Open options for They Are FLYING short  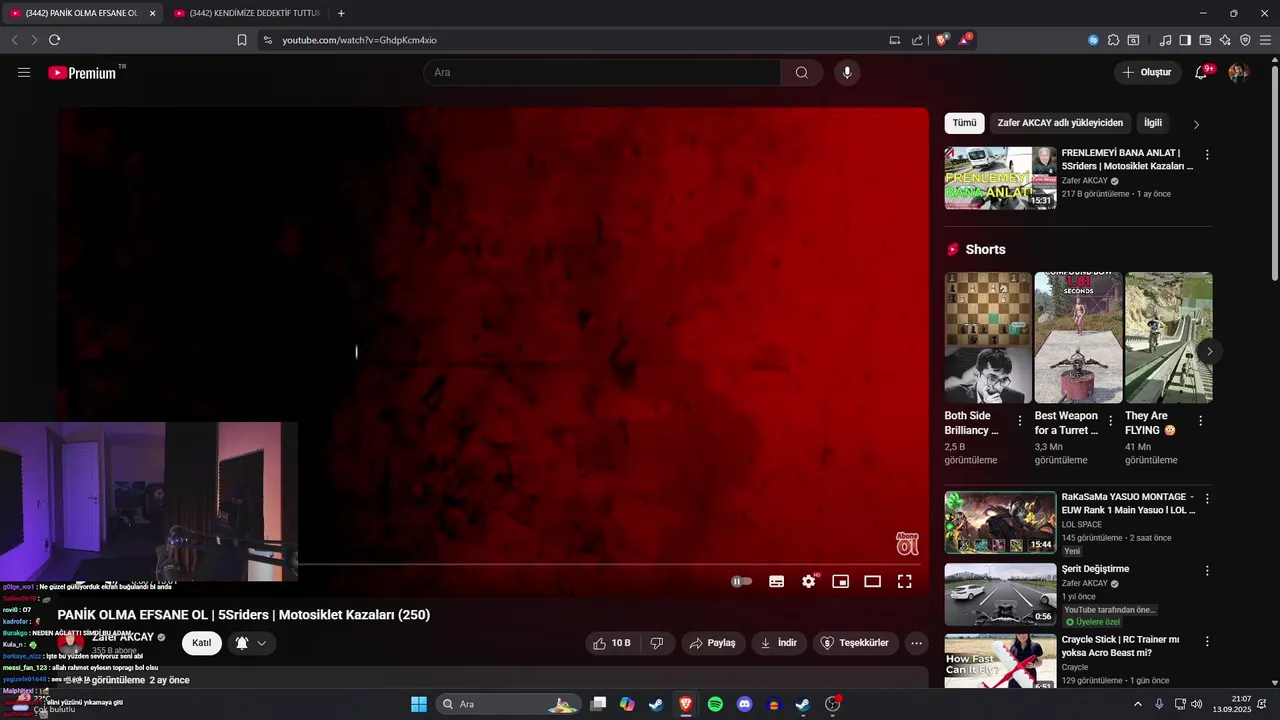click(1201, 421)
